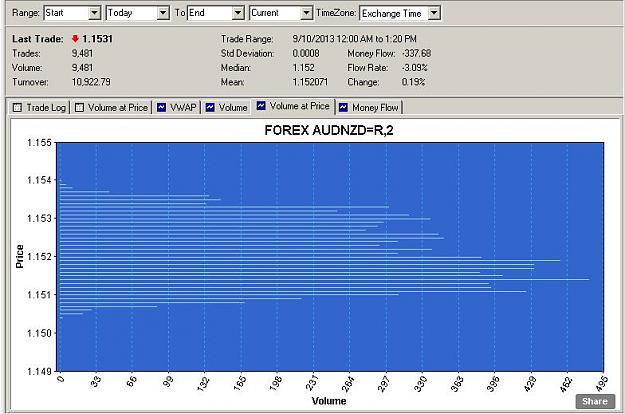Screen dimensions: 625x414
Task: Open the Current dropdown list
Action: 306,13
